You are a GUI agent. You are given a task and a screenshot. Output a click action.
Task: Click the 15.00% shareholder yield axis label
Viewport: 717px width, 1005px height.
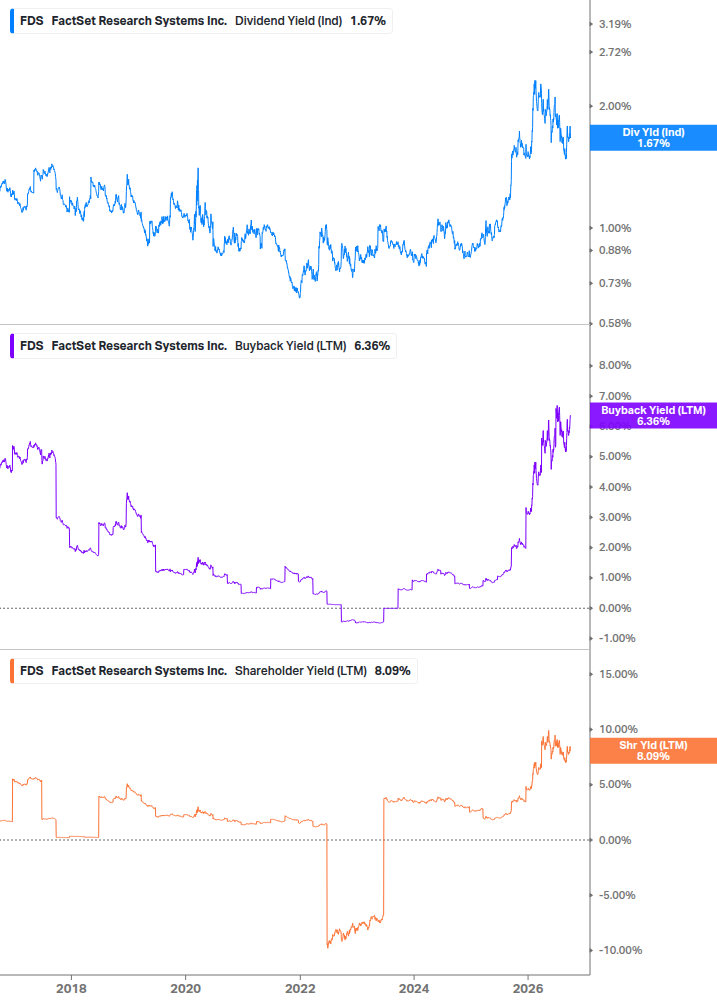(x=618, y=674)
